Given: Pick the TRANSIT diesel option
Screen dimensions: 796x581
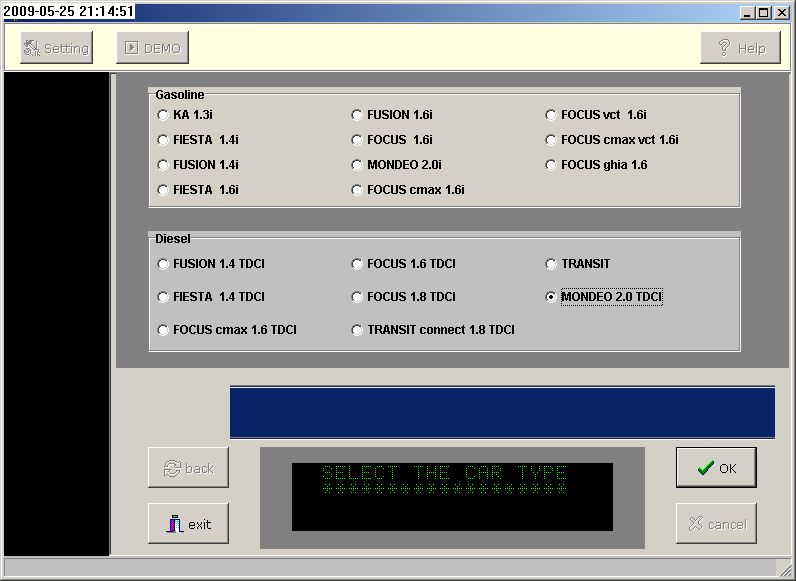Looking at the screenshot, I should click(x=552, y=264).
